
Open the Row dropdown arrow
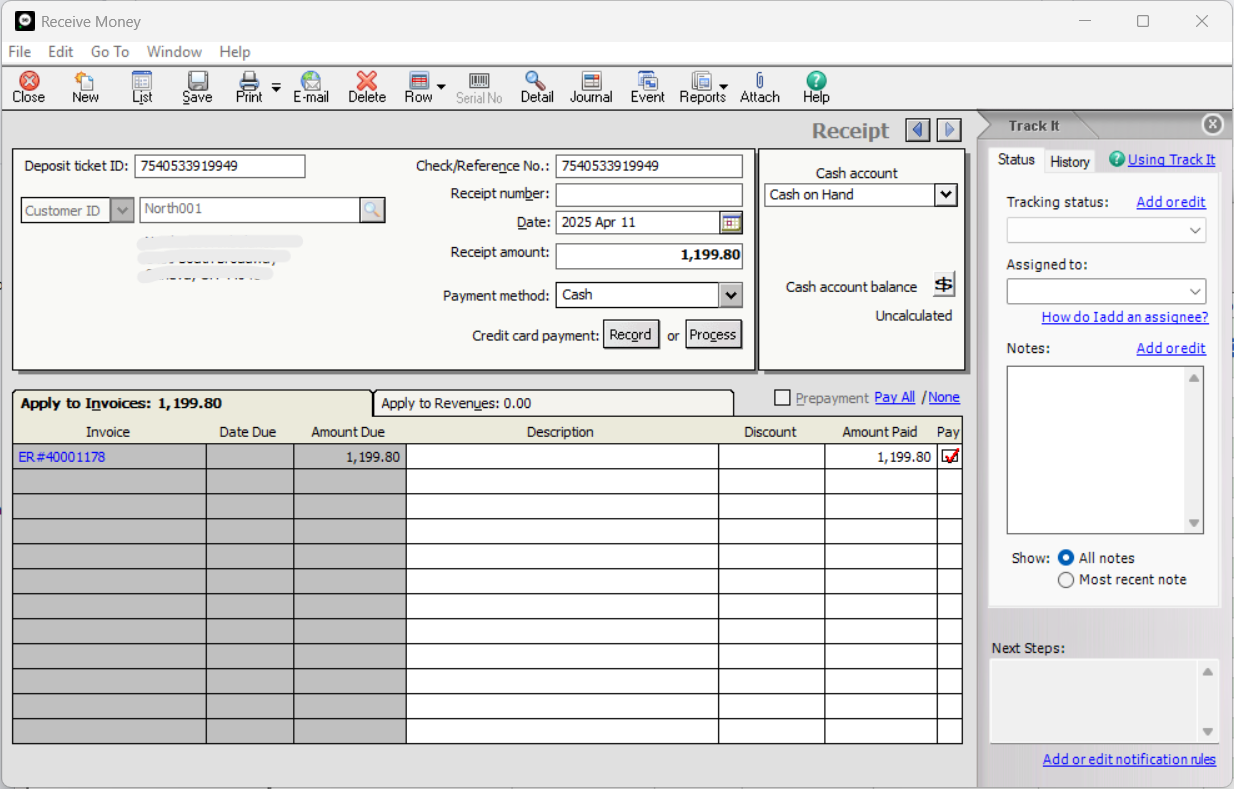tap(441, 87)
